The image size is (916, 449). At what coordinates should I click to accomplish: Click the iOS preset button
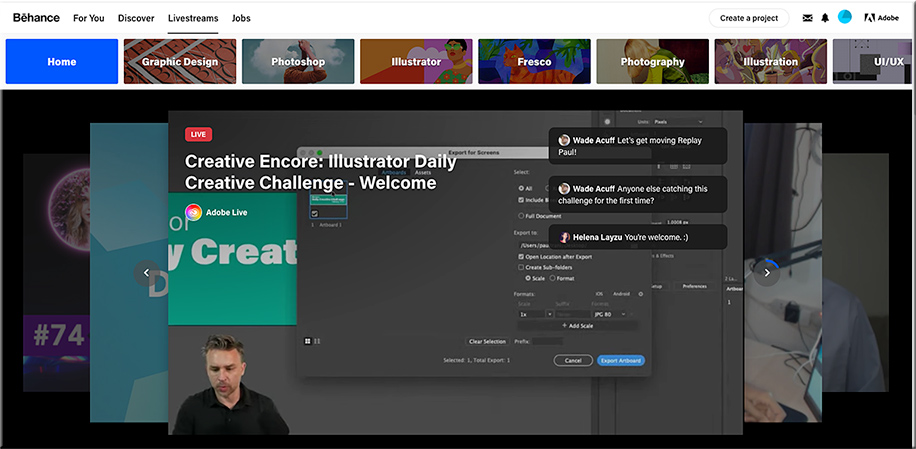pos(599,294)
